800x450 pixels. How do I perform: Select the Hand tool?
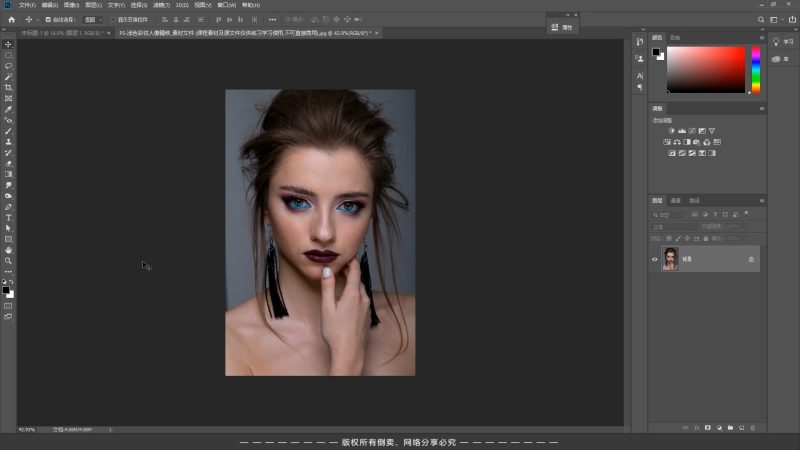click(9, 249)
